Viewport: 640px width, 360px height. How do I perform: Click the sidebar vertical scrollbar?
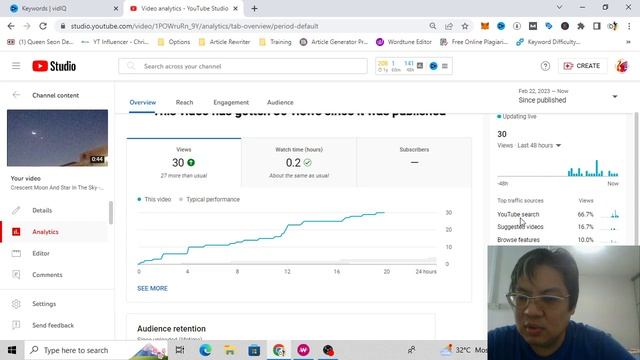[x=111, y=212]
